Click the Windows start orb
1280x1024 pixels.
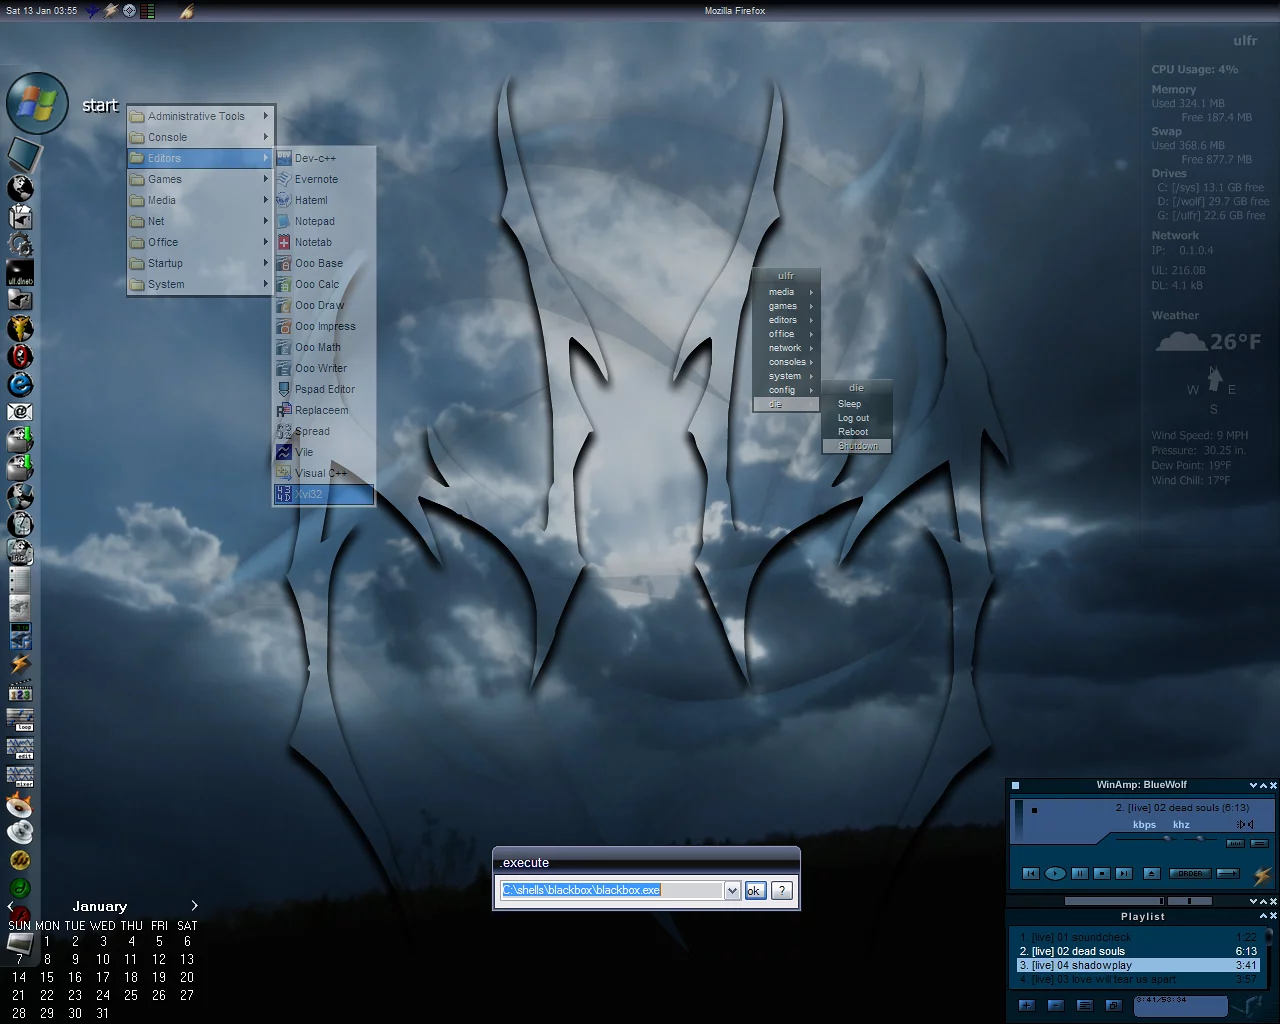point(36,103)
